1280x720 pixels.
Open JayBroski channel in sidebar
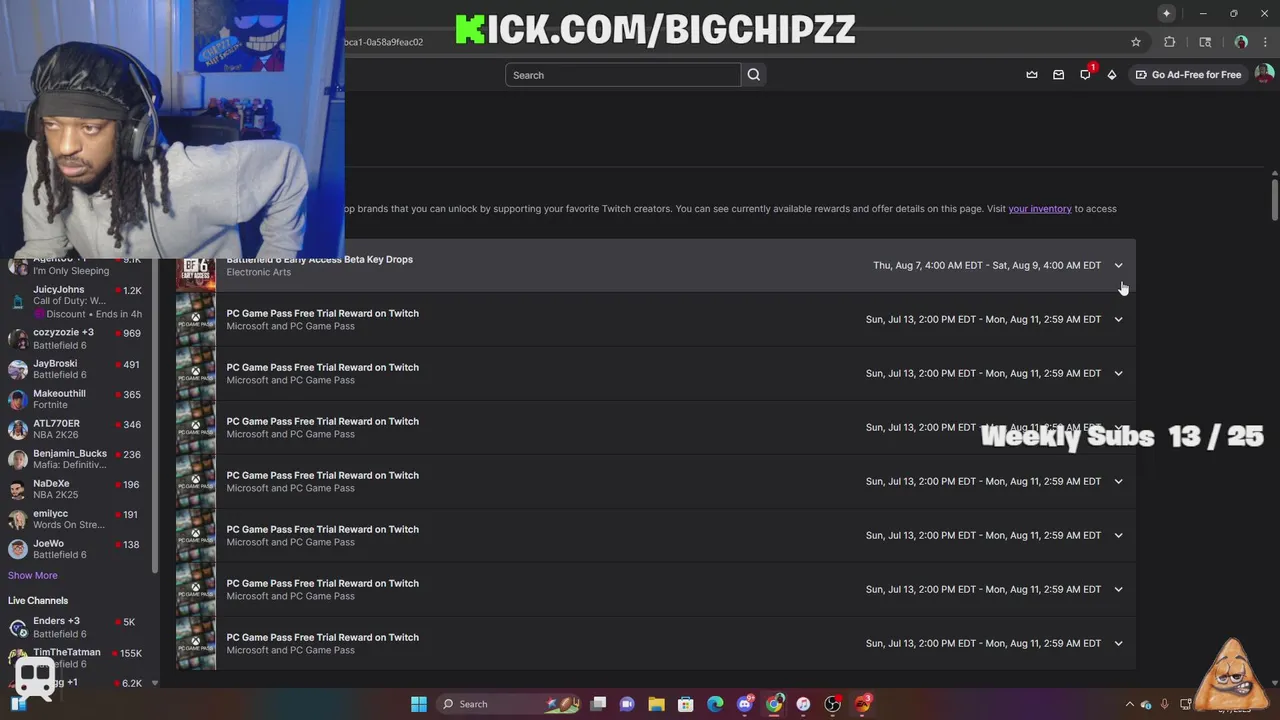(75, 369)
